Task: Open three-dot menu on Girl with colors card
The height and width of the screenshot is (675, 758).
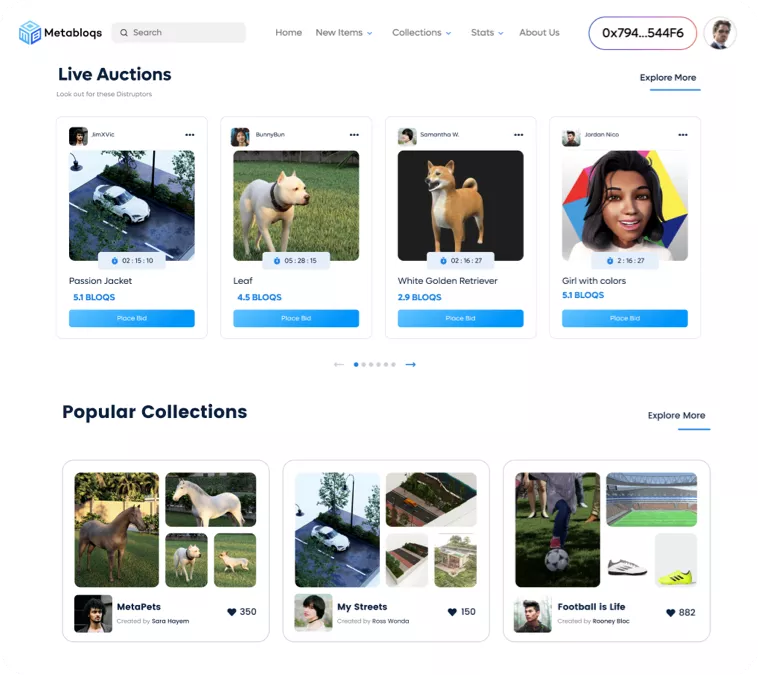Action: click(x=683, y=135)
